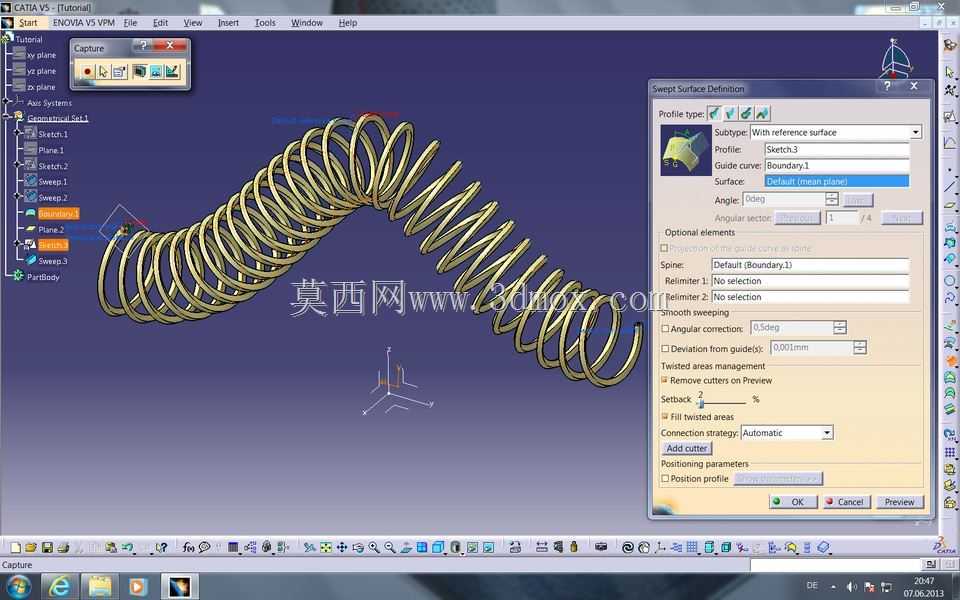Click Cancel in Swept Surface Definition

pos(846,502)
